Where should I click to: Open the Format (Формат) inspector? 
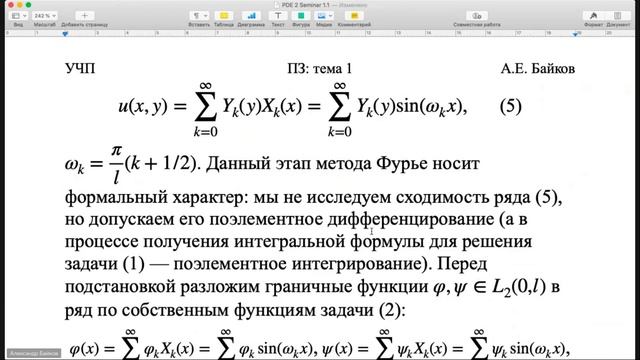click(593, 16)
